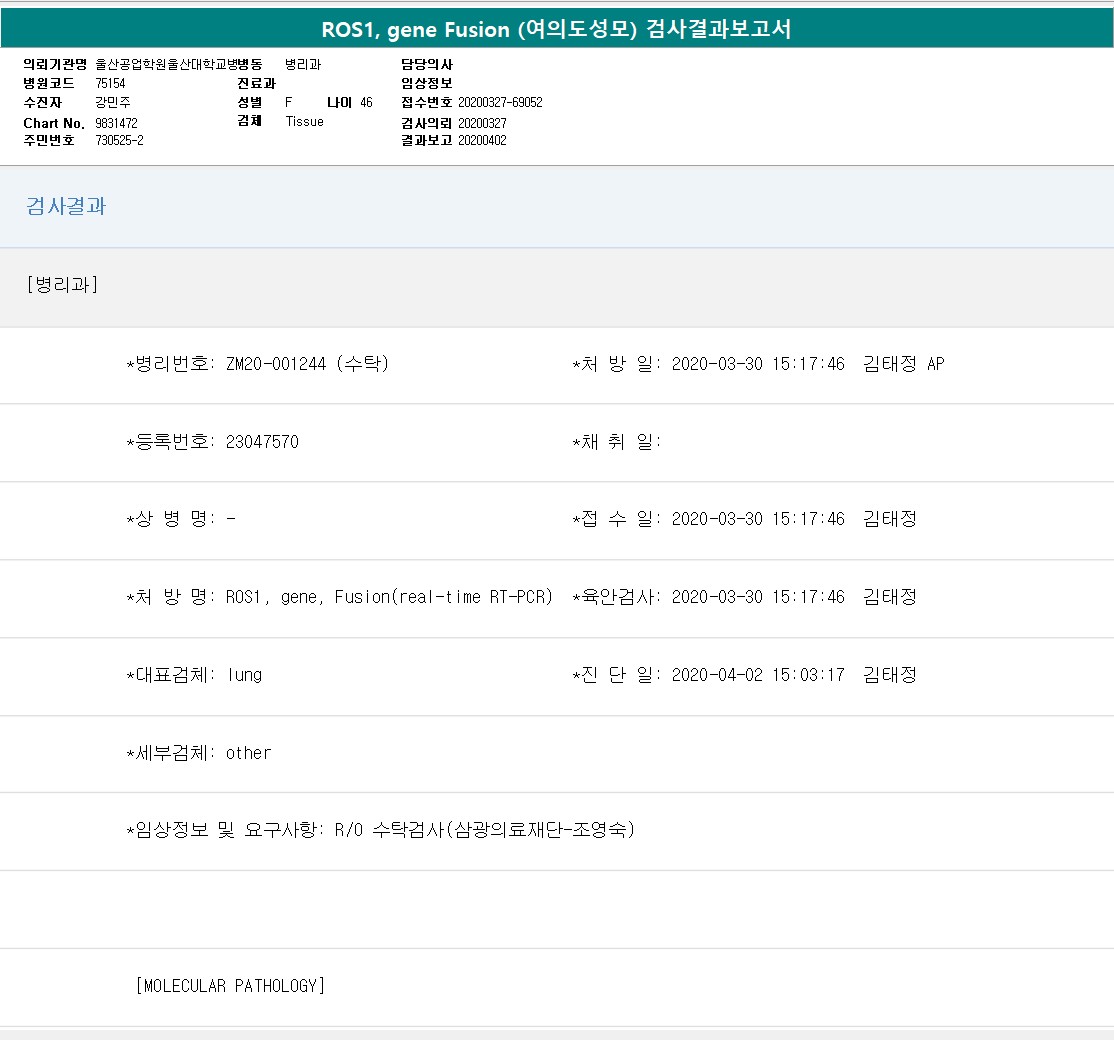Select the specimen type Tissue

tap(304, 122)
